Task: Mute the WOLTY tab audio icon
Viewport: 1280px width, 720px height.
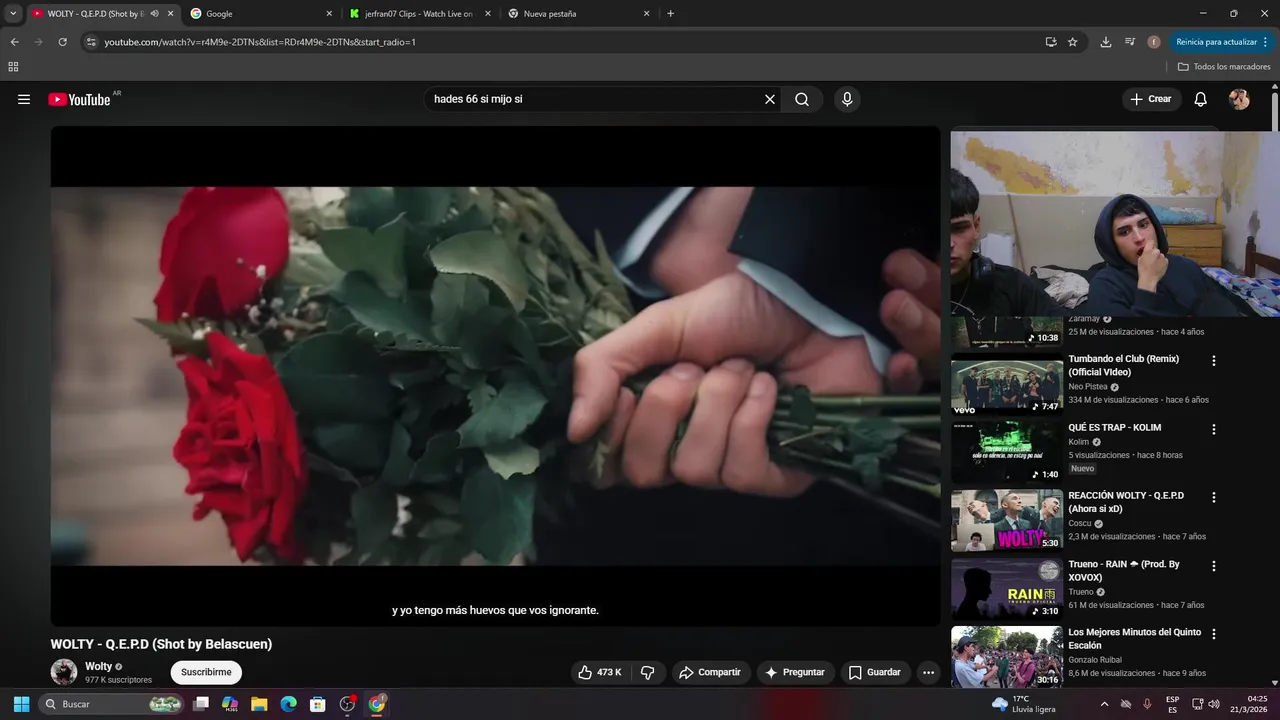Action: pyautogui.click(x=154, y=14)
